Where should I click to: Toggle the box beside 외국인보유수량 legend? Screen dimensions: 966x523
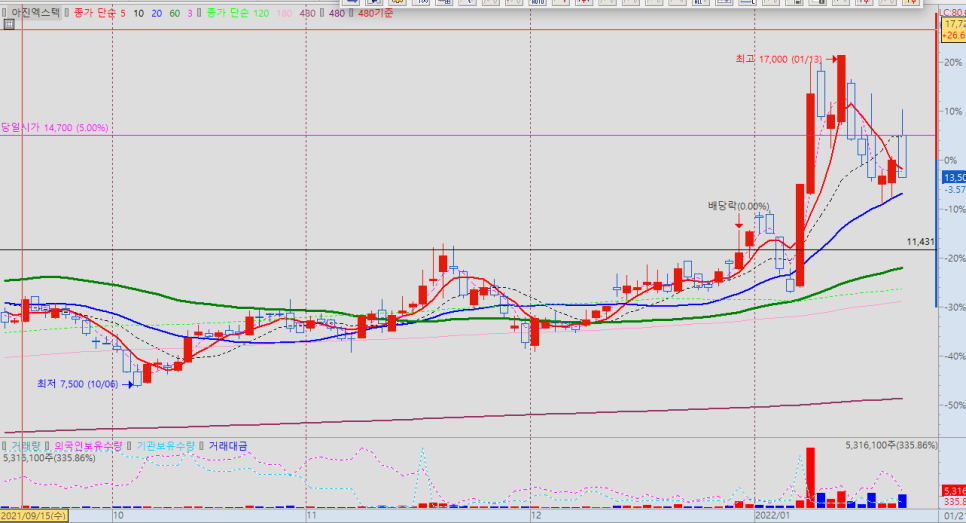[x=49, y=445]
